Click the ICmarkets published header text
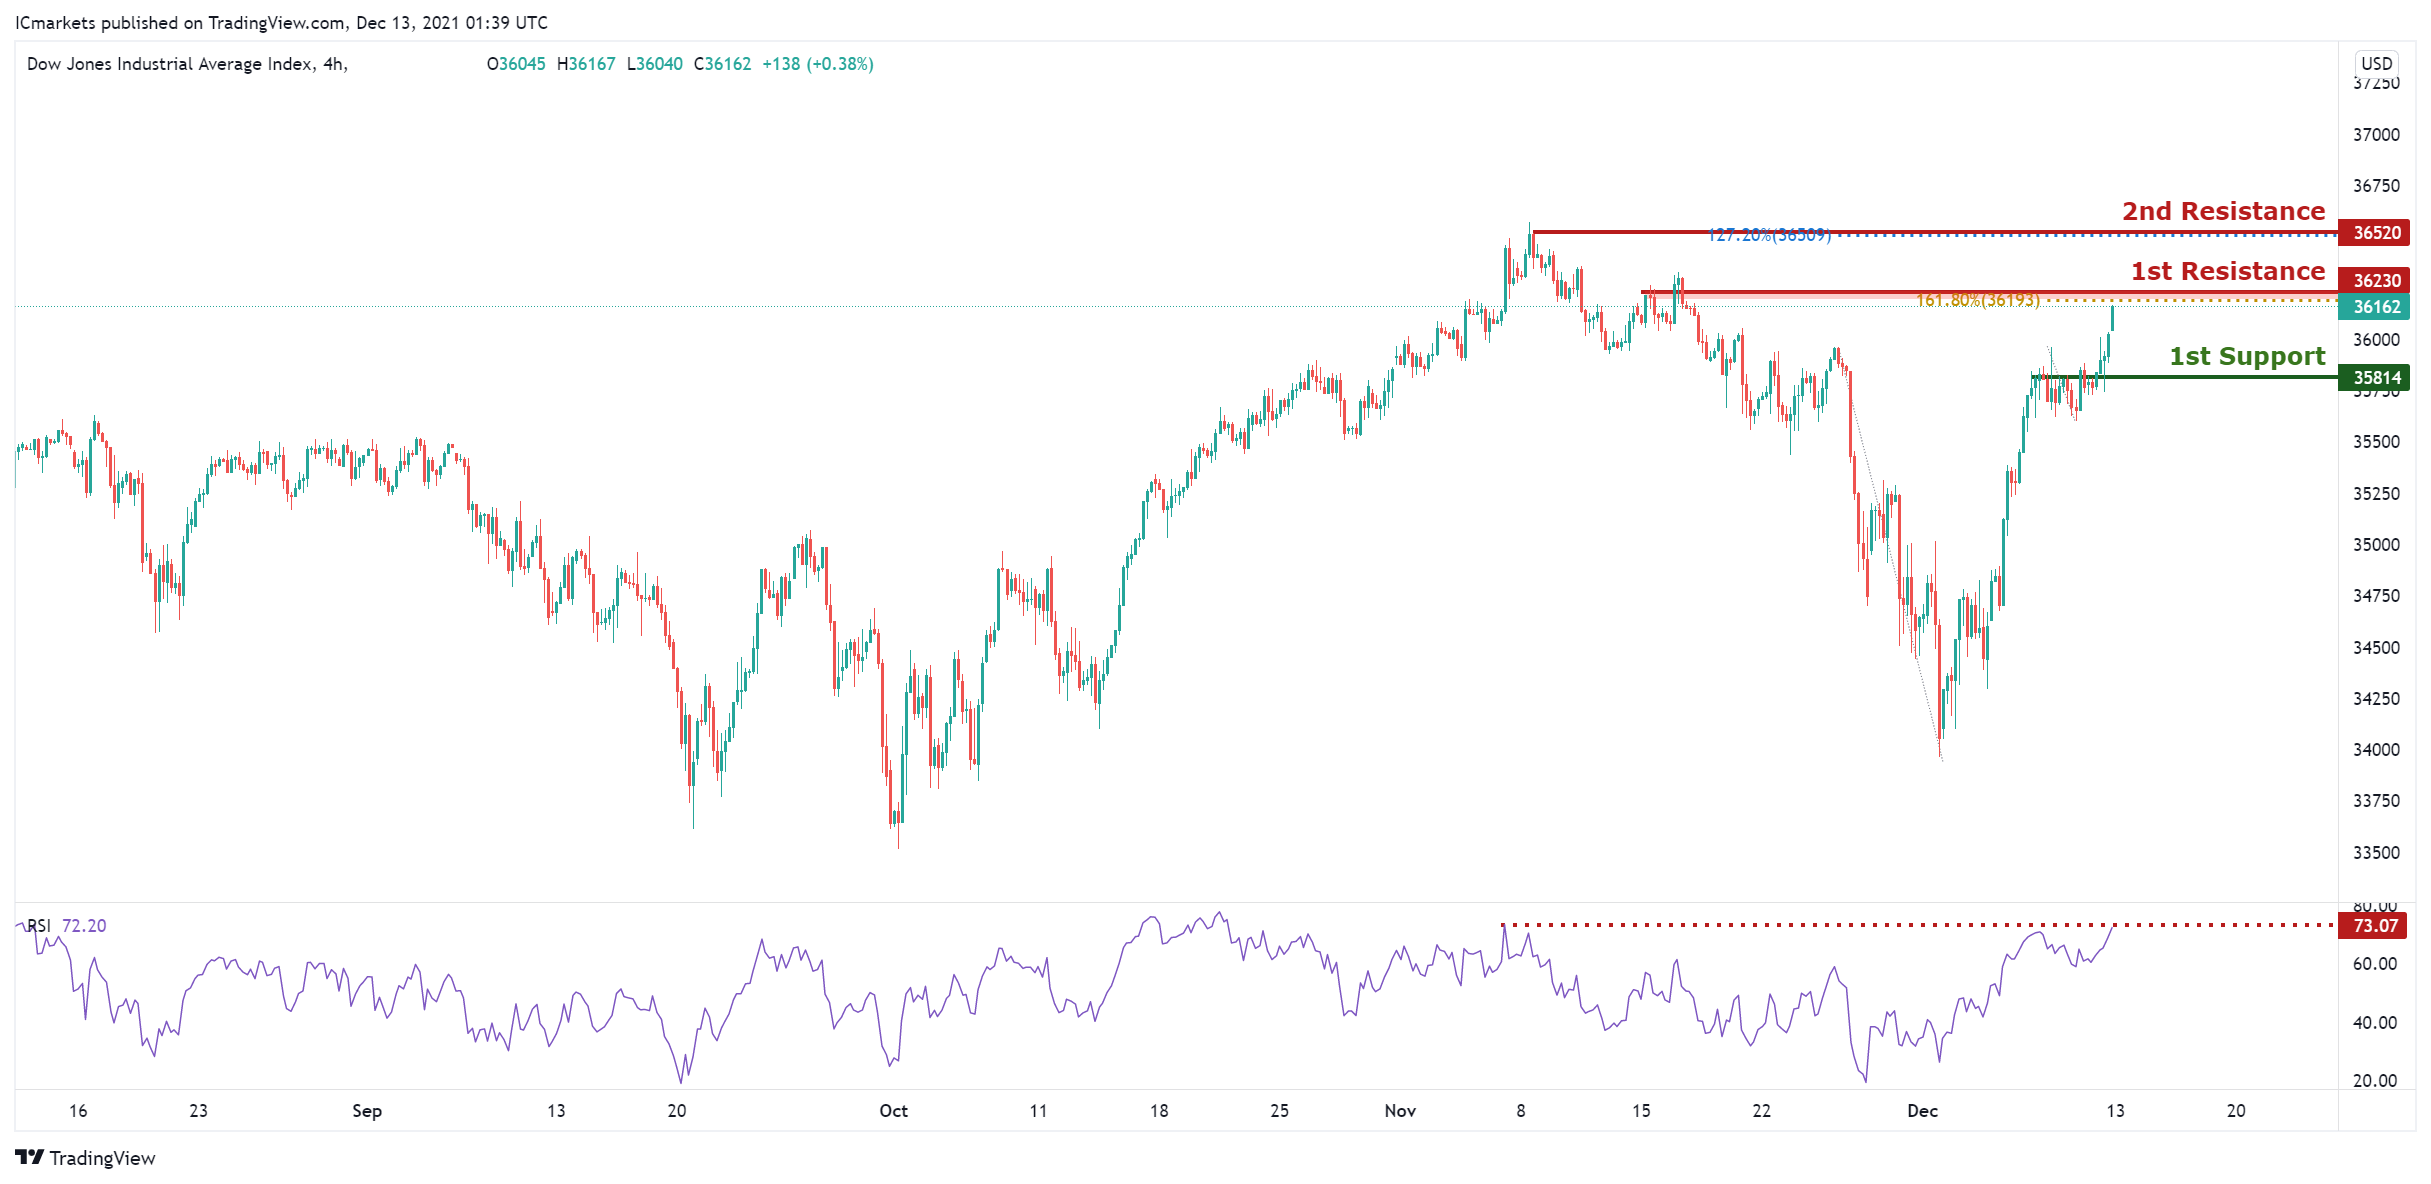Viewport: 2431px width, 1184px height. tap(281, 22)
